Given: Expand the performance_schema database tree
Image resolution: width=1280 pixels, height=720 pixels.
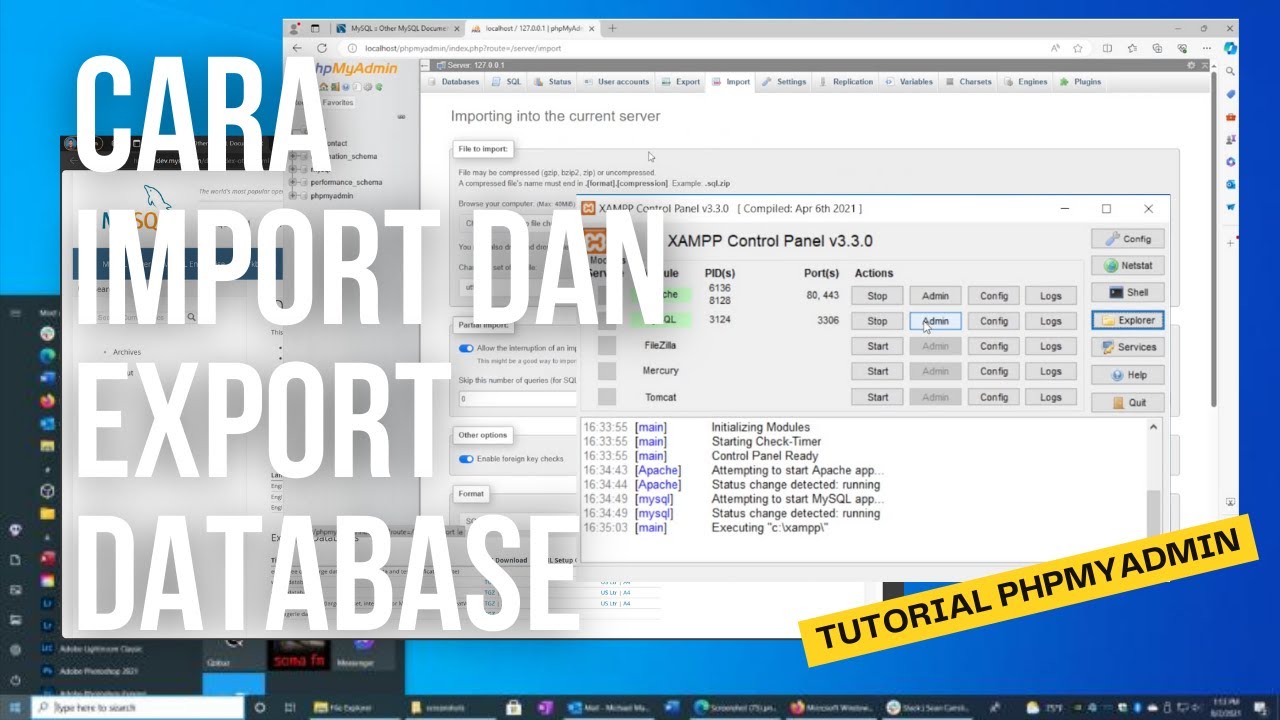Looking at the screenshot, I should click(x=293, y=183).
